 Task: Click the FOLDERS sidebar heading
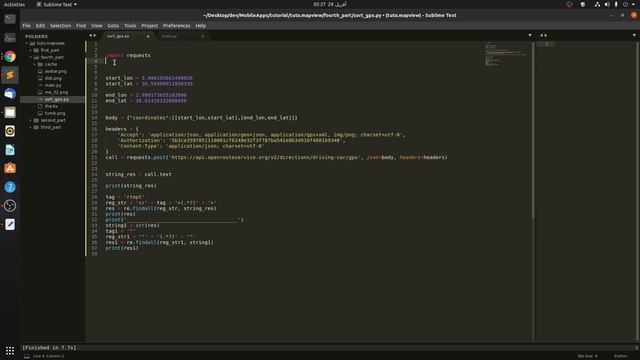tap(36, 36)
